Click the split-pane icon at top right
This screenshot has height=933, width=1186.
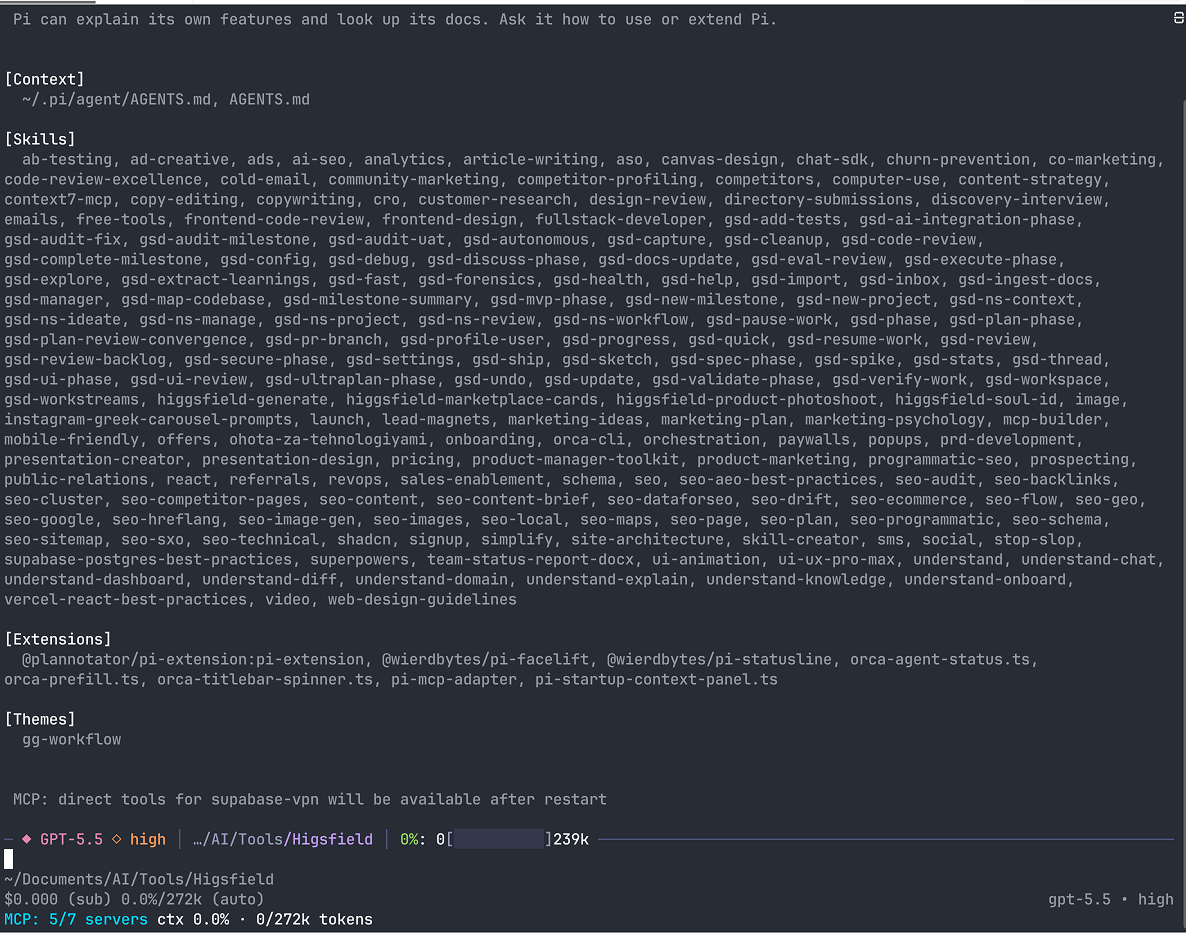1178,17
